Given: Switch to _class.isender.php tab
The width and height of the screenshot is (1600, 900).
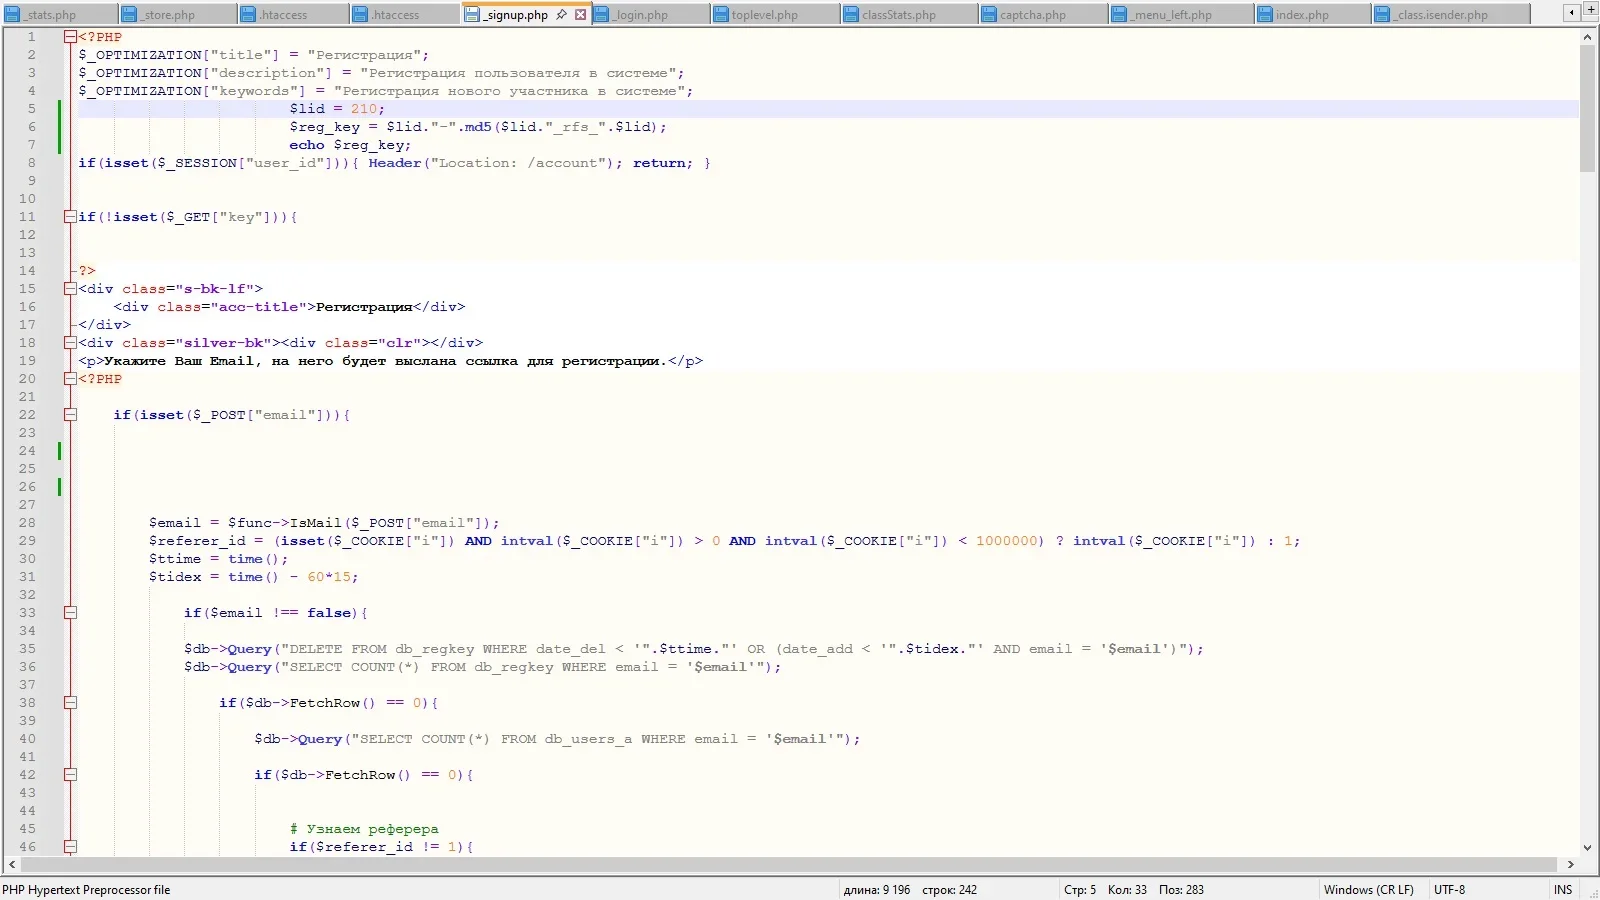Looking at the screenshot, I should point(1451,15).
